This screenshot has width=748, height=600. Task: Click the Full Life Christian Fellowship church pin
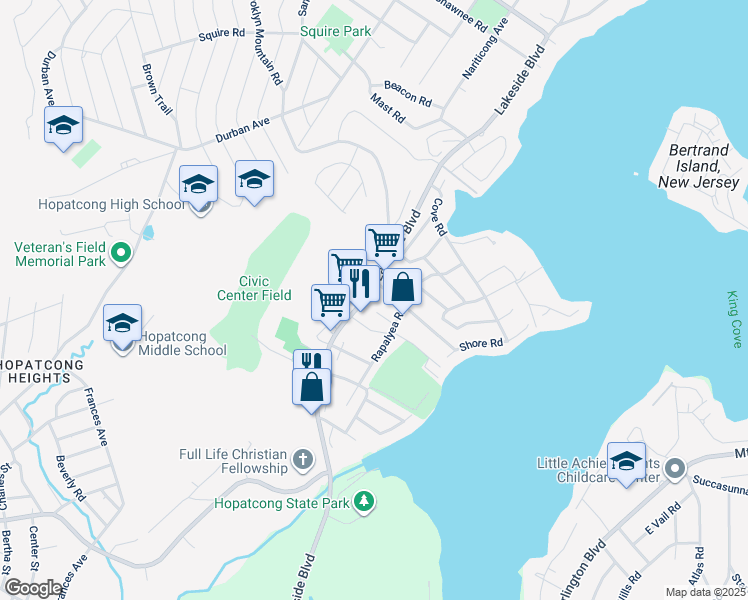click(302, 460)
